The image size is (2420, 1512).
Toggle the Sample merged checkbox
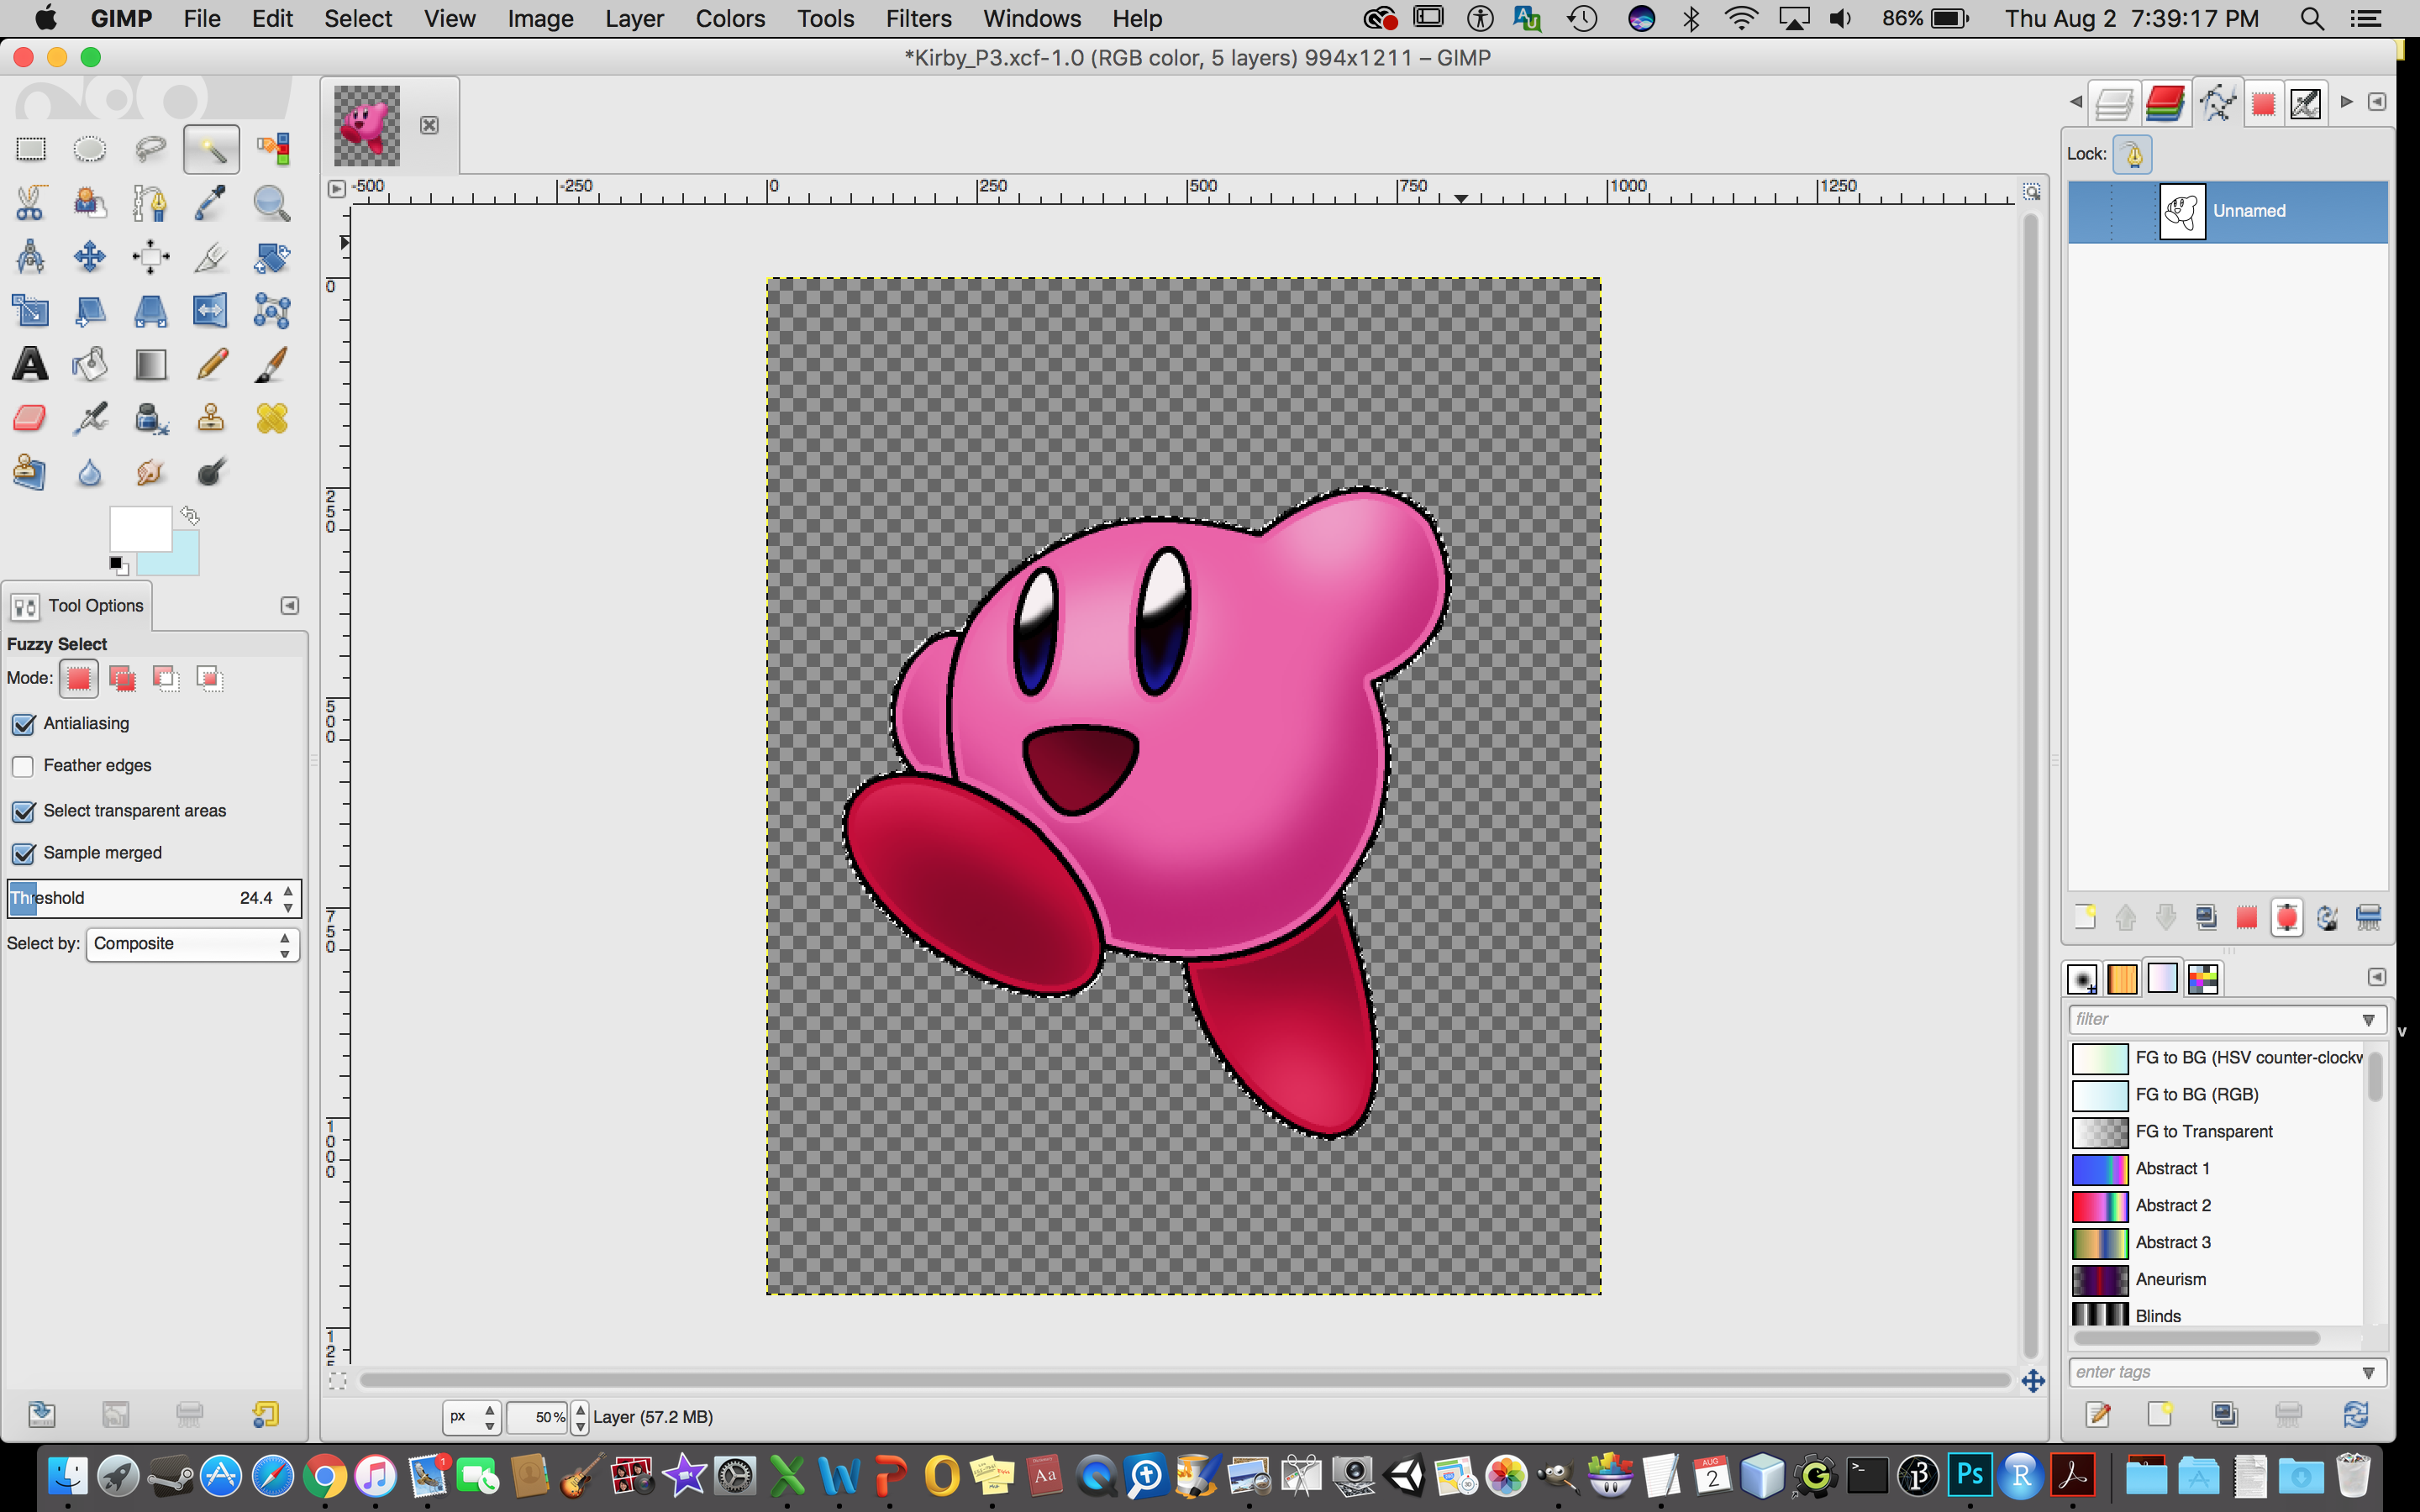[23, 854]
